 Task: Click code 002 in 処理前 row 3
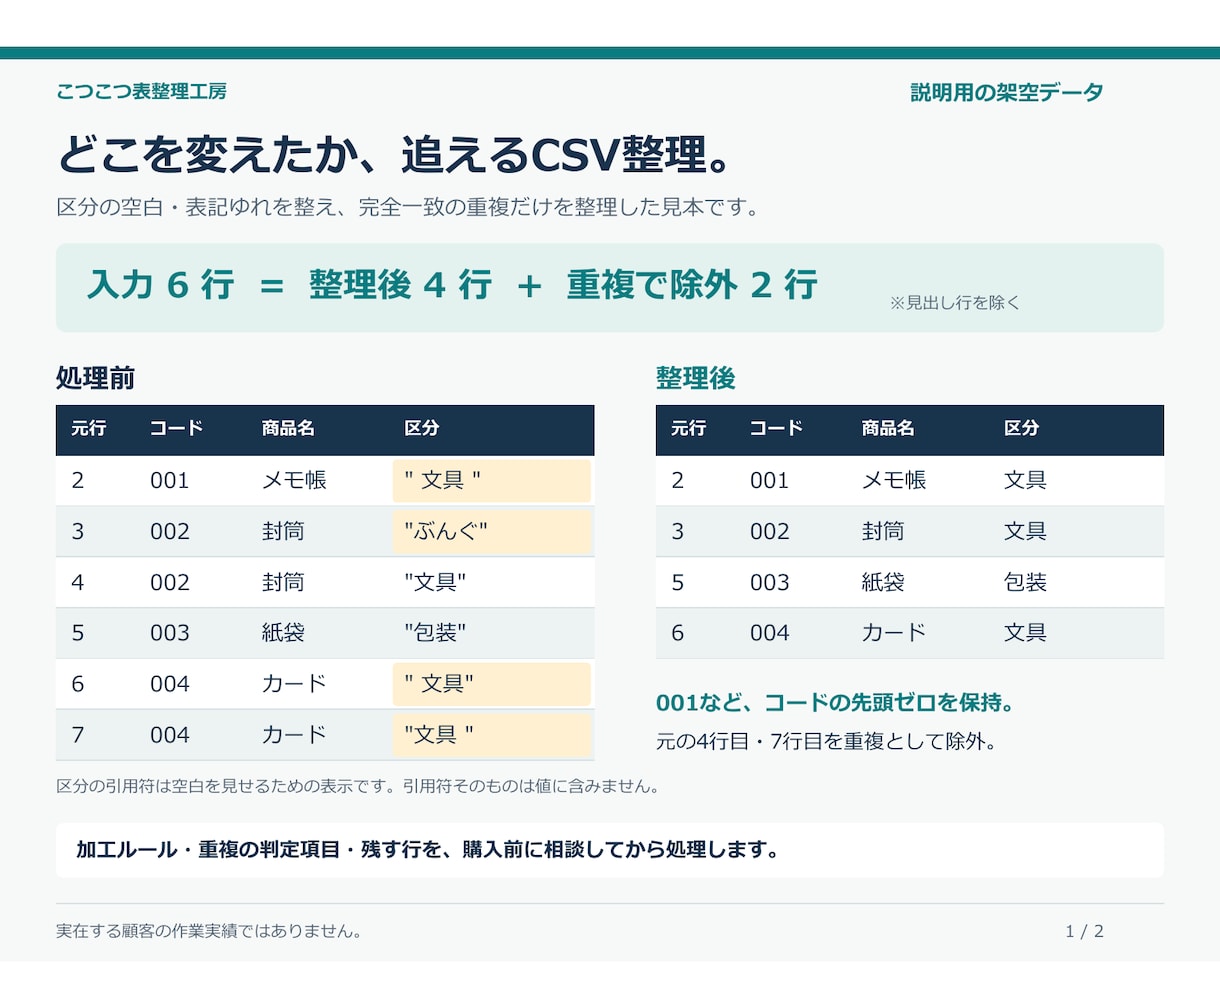169,531
